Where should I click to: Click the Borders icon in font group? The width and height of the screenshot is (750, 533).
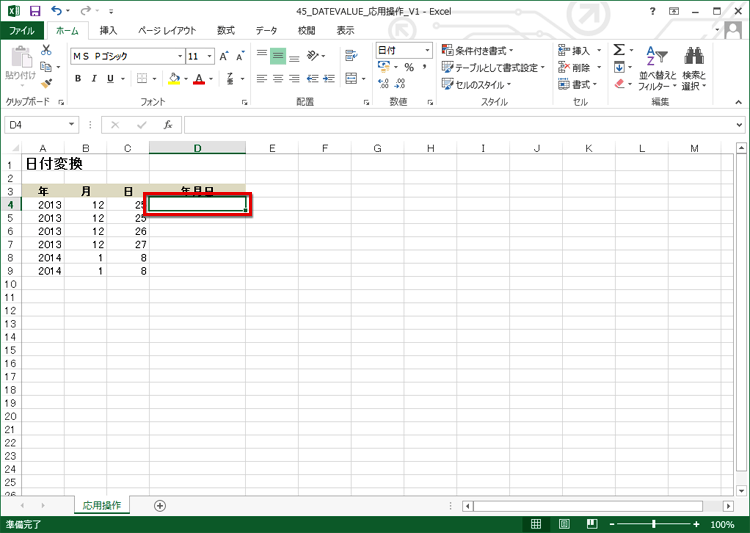(x=142, y=78)
